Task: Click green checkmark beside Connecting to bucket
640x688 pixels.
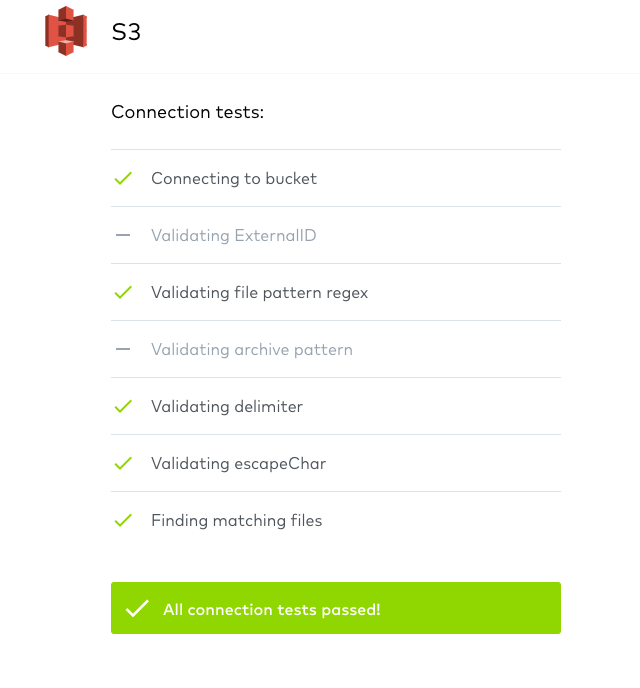Action: coord(123,179)
